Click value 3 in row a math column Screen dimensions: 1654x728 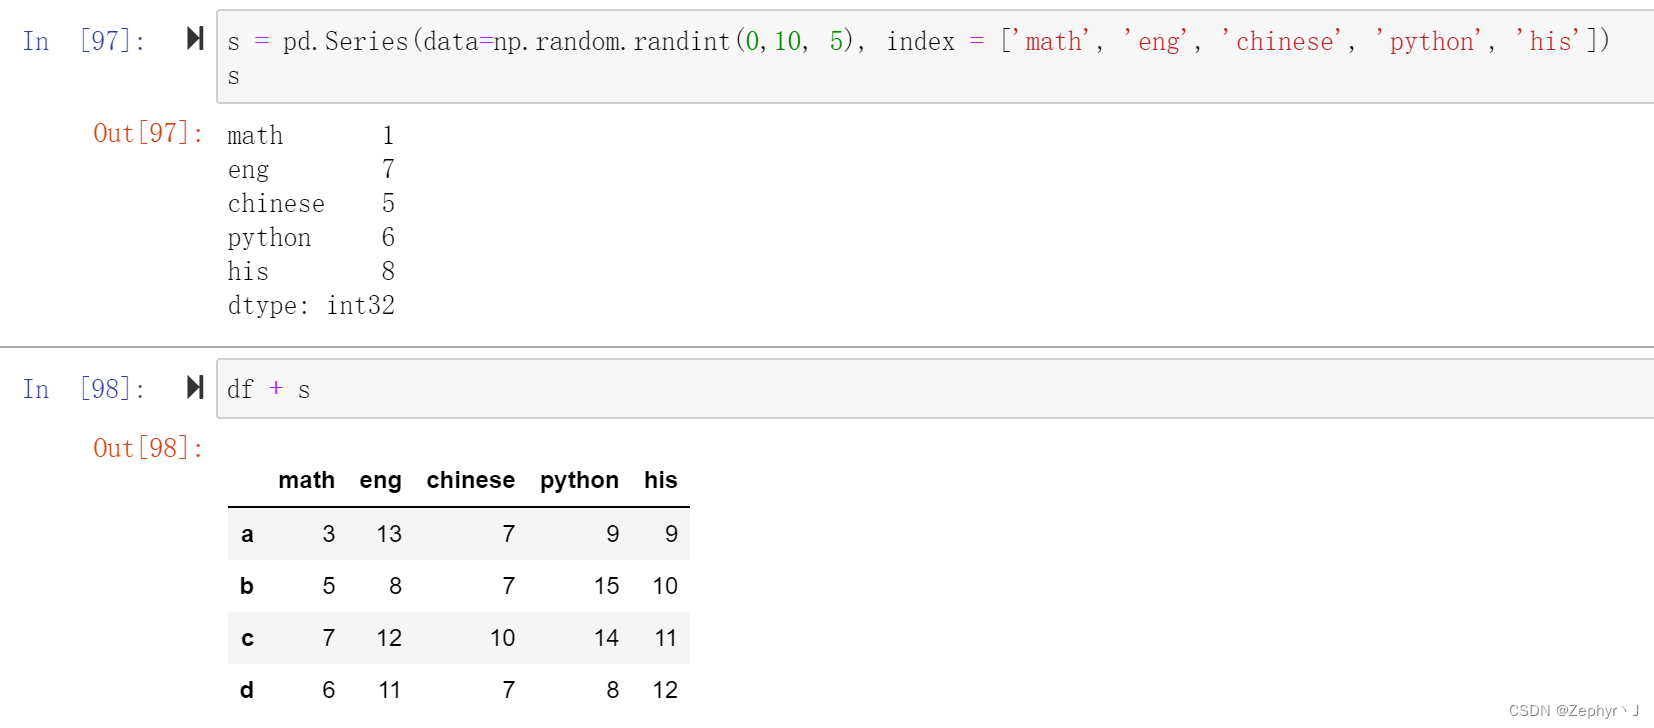pyautogui.click(x=329, y=534)
